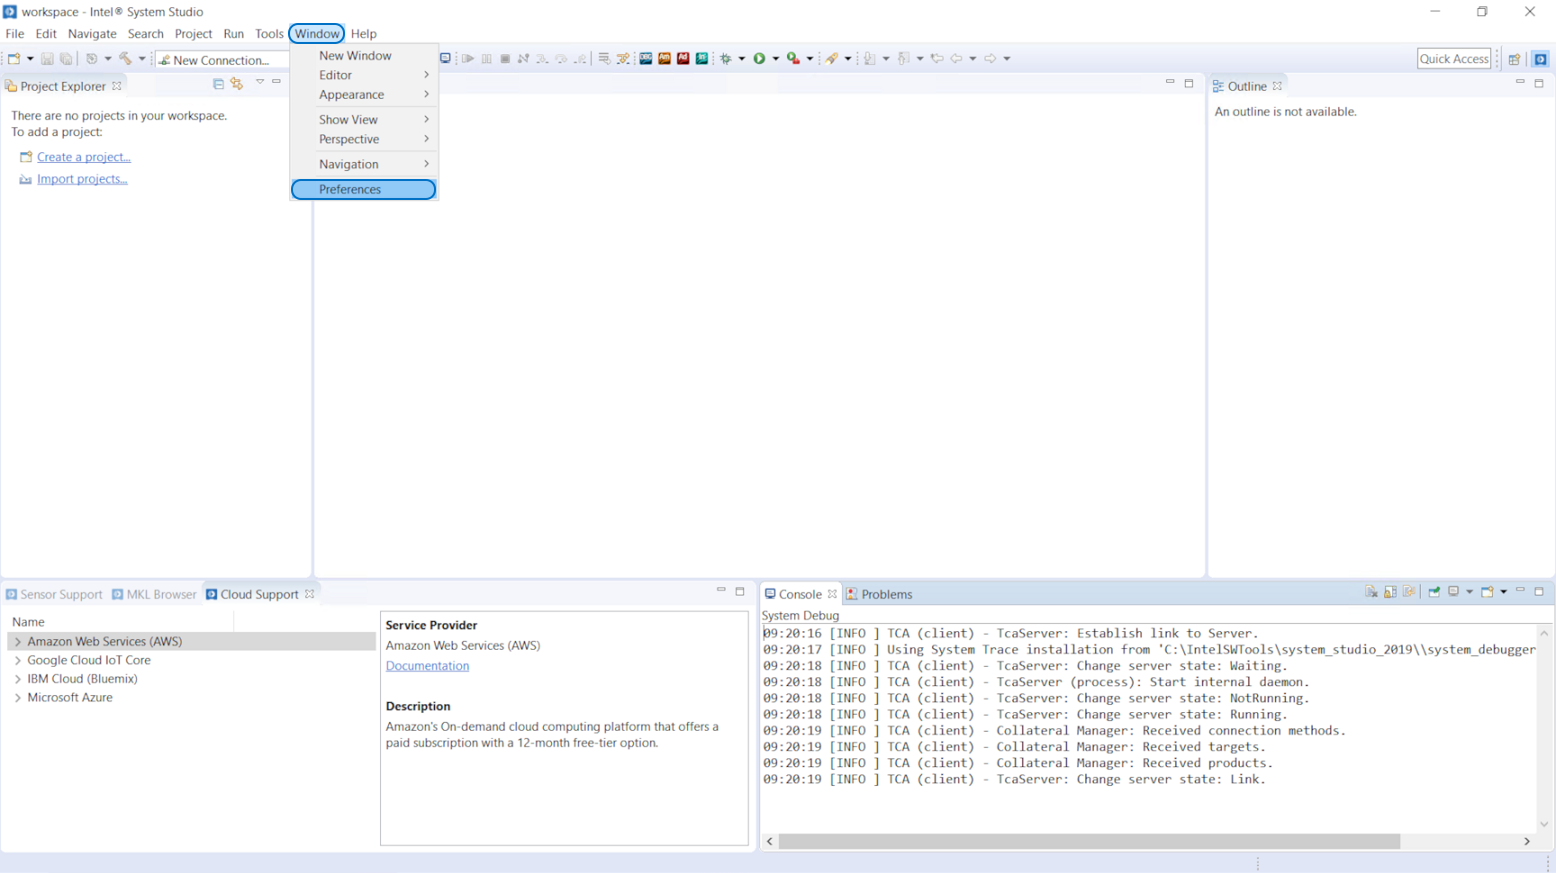The image size is (1556, 873).
Task: Click the Save icon in the toolbar
Action: 47,59
